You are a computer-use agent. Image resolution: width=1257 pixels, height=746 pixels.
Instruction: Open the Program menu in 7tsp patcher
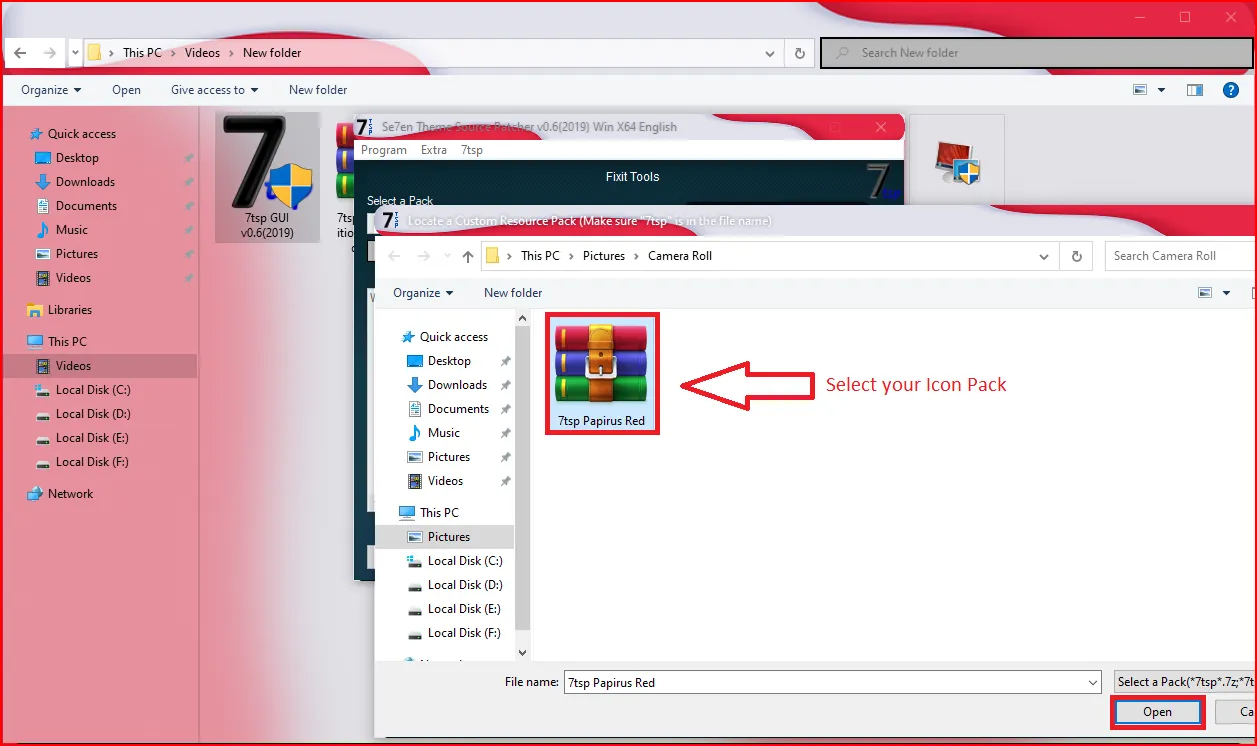pyautogui.click(x=384, y=150)
